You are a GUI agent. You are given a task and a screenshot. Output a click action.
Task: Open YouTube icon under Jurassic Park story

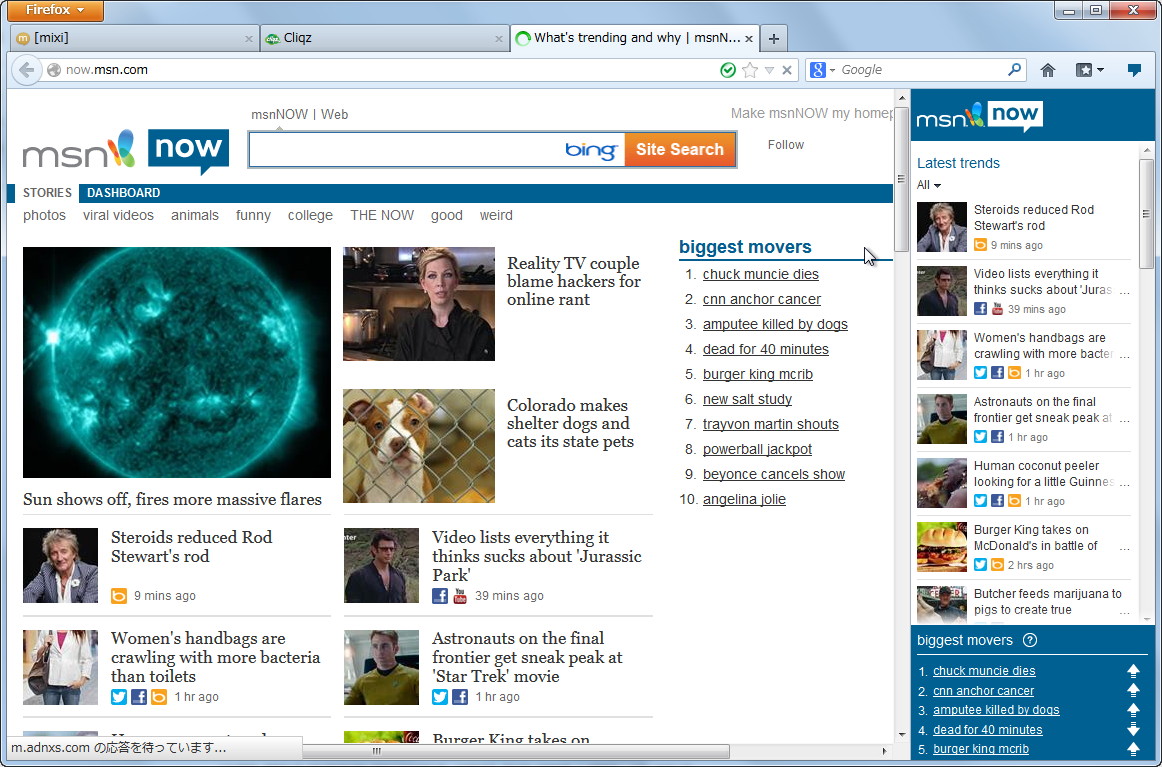coord(459,596)
